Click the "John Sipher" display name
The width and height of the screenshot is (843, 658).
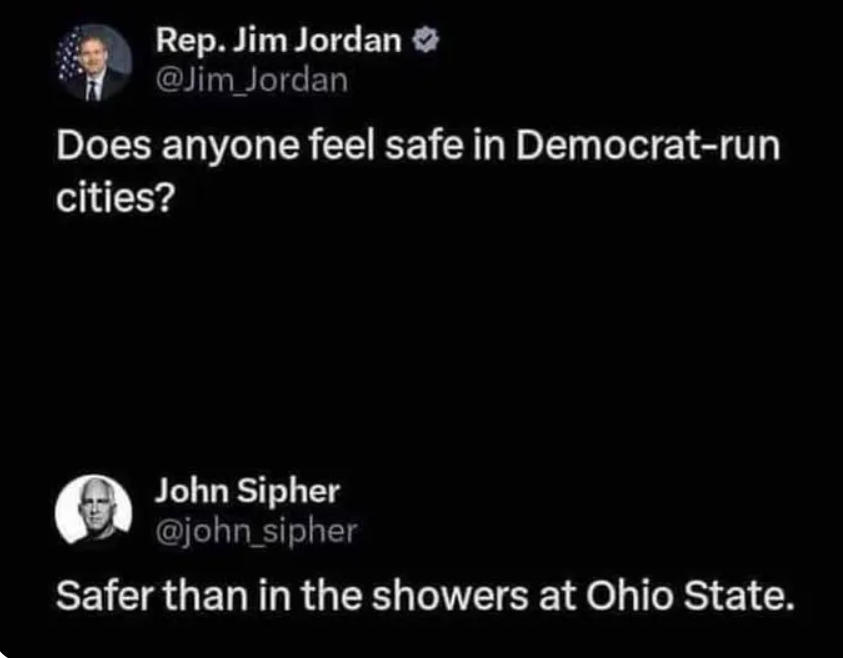pos(247,491)
